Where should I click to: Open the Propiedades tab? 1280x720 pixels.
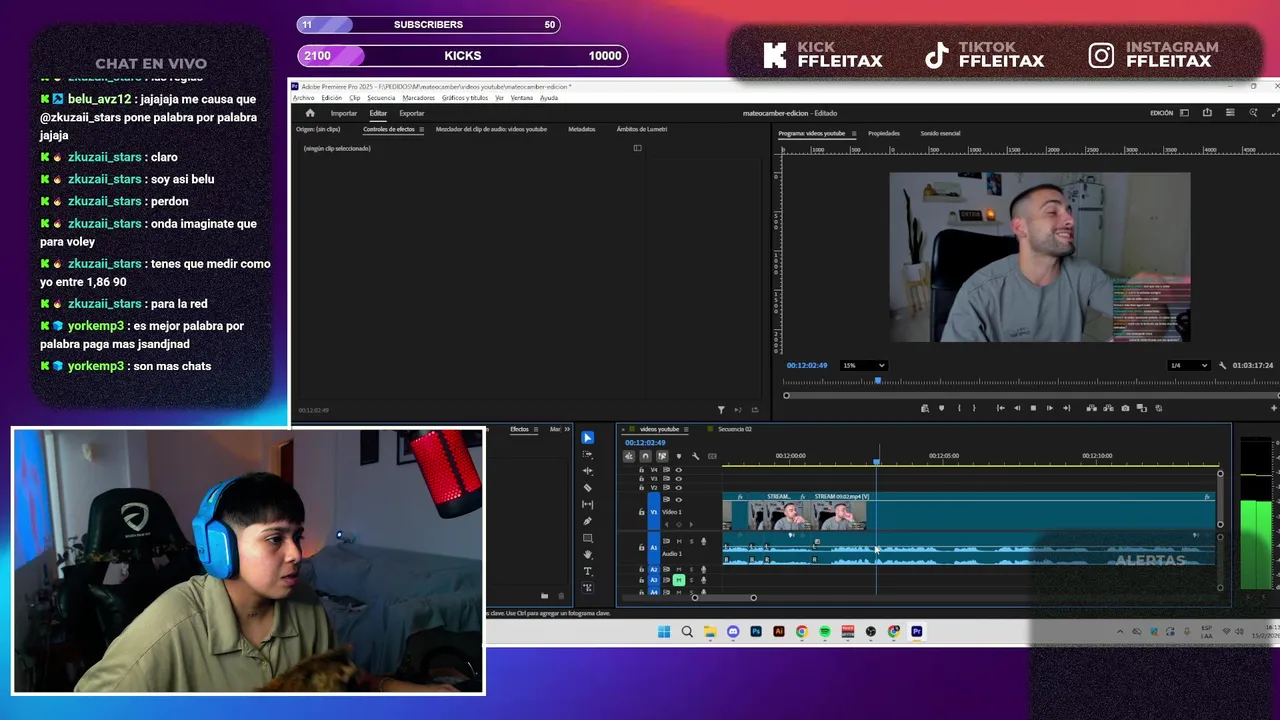point(884,134)
